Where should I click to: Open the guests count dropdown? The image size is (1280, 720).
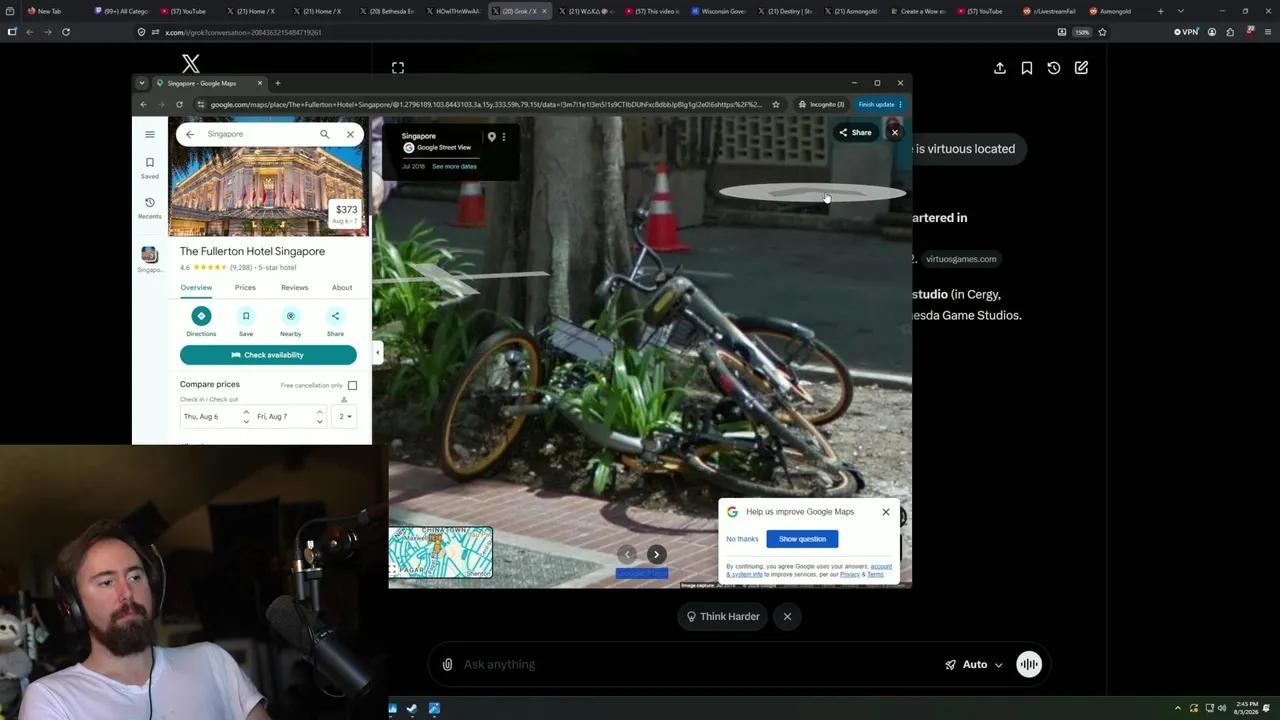(345, 416)
